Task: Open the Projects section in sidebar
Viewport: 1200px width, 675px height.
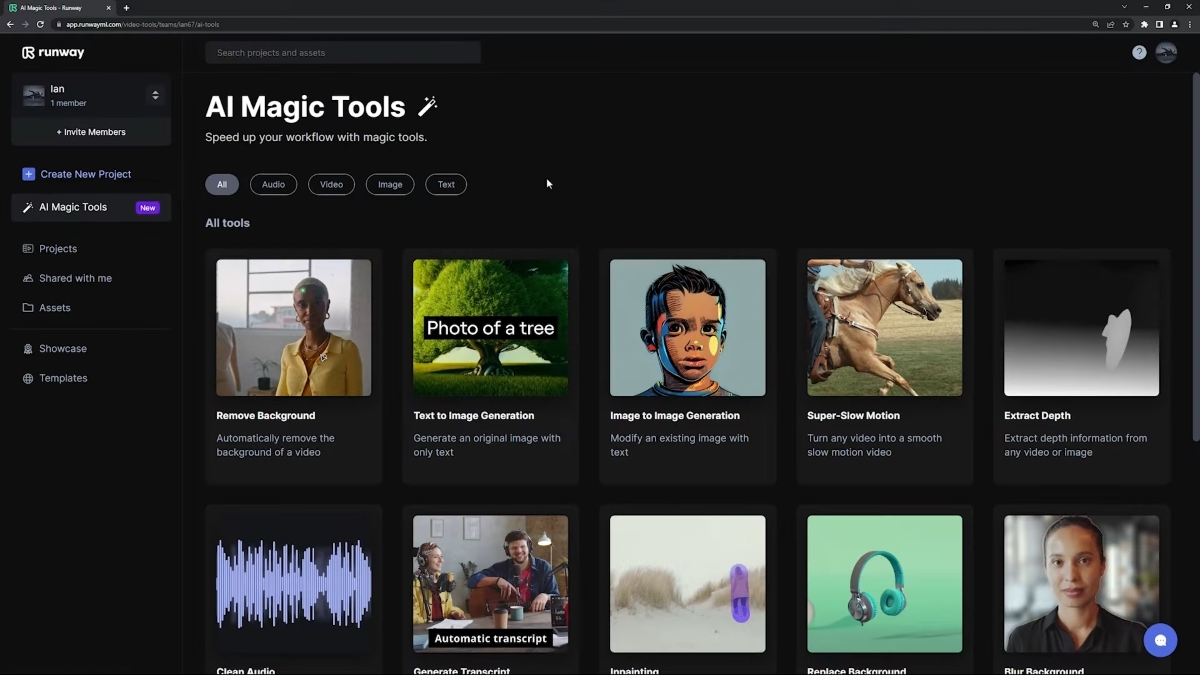Action: coord(27,248)
